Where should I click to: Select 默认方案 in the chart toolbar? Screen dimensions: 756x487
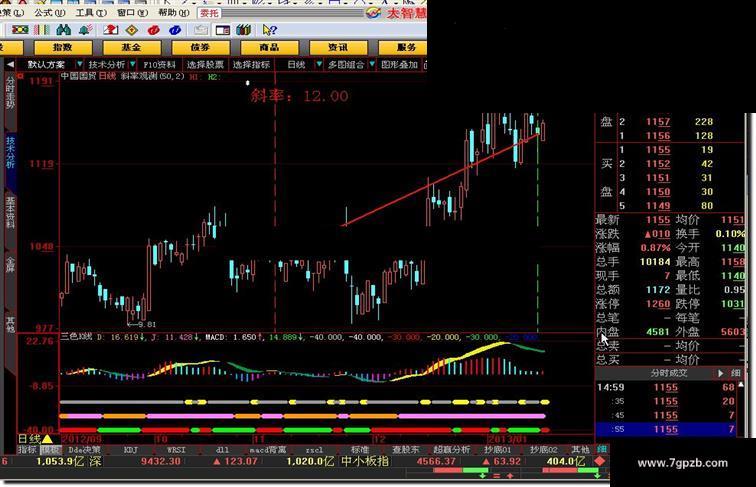coord(46,64)
